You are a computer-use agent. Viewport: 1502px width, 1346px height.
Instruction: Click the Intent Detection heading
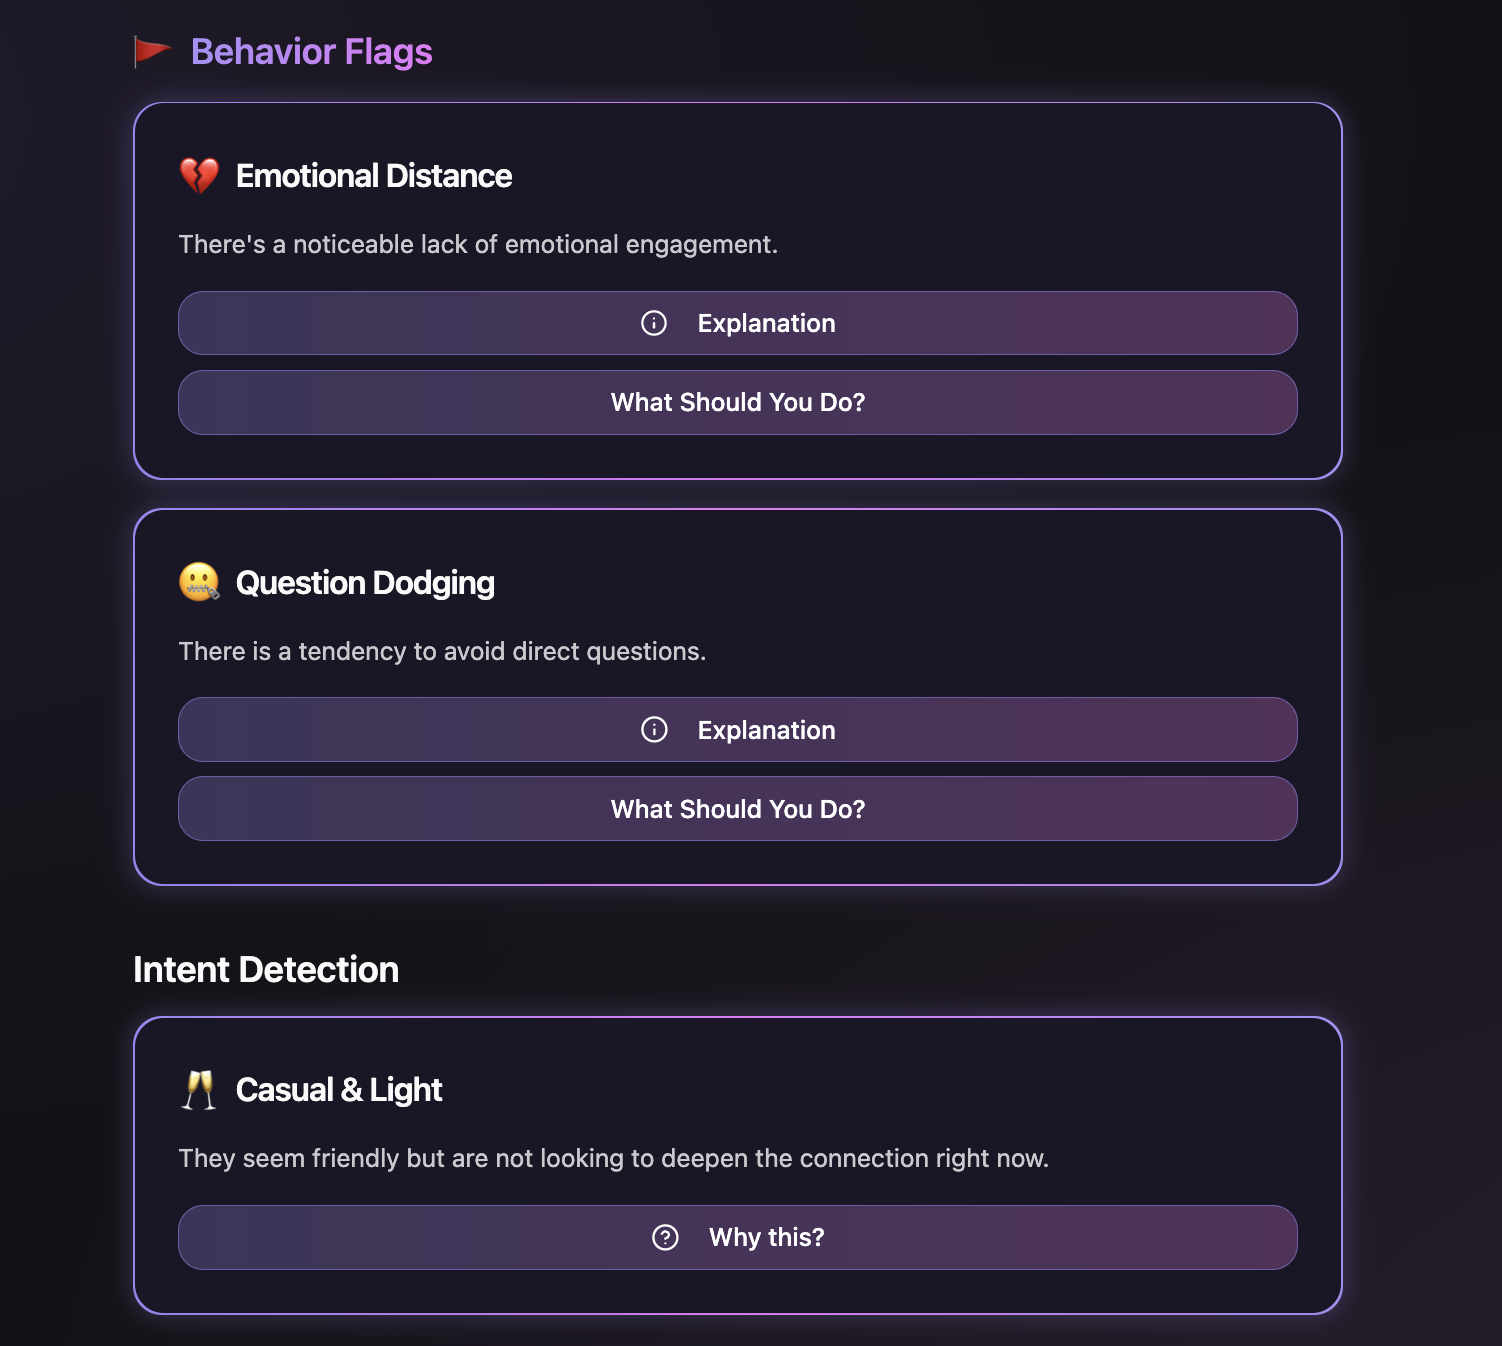[x=266, y=969]
